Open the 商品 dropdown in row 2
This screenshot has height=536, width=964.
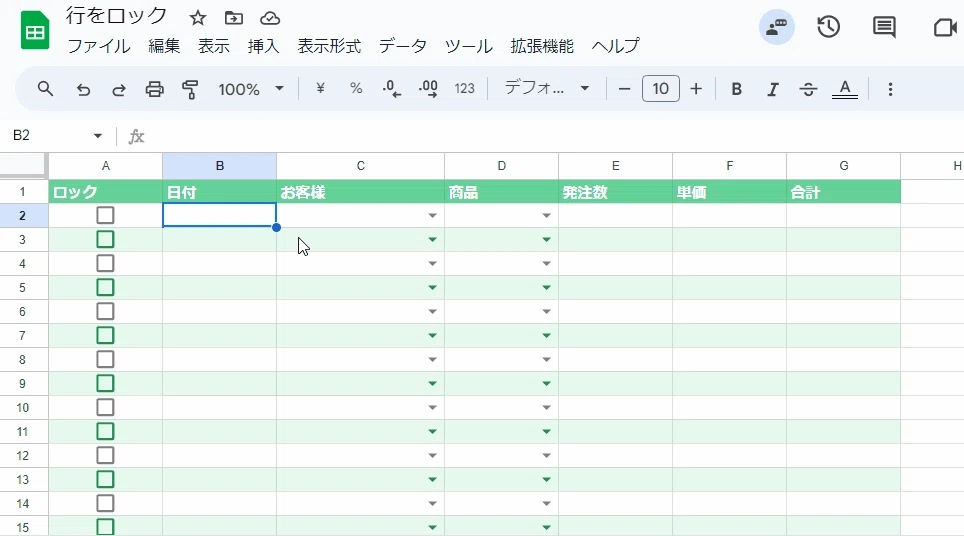coord(546,216)
